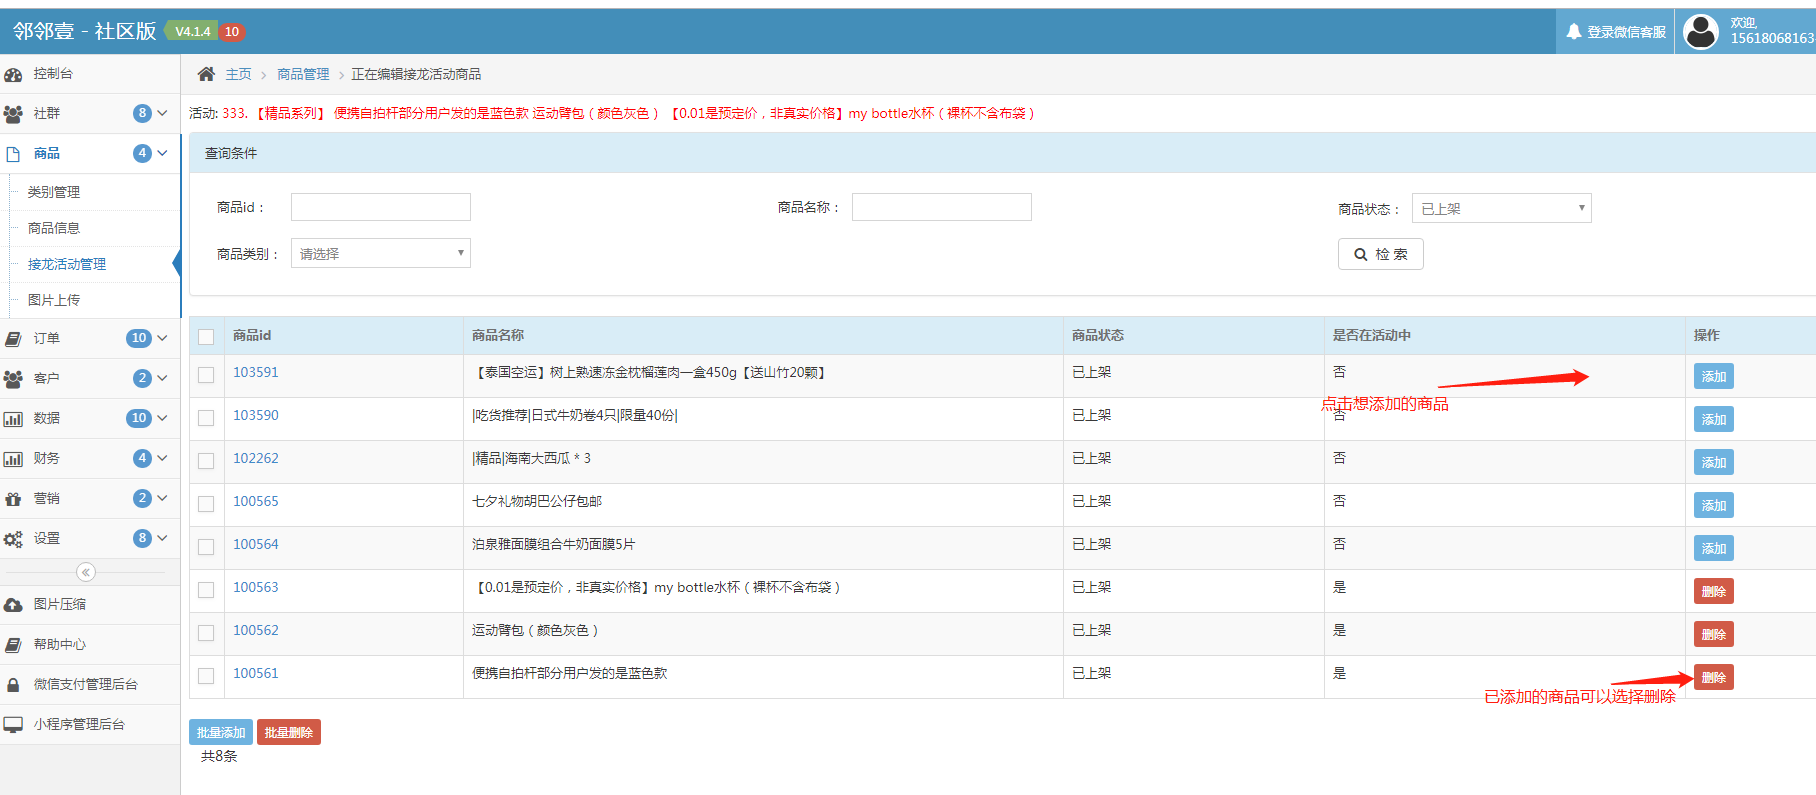Click 添加 for product 100564

click(1714, 548)
